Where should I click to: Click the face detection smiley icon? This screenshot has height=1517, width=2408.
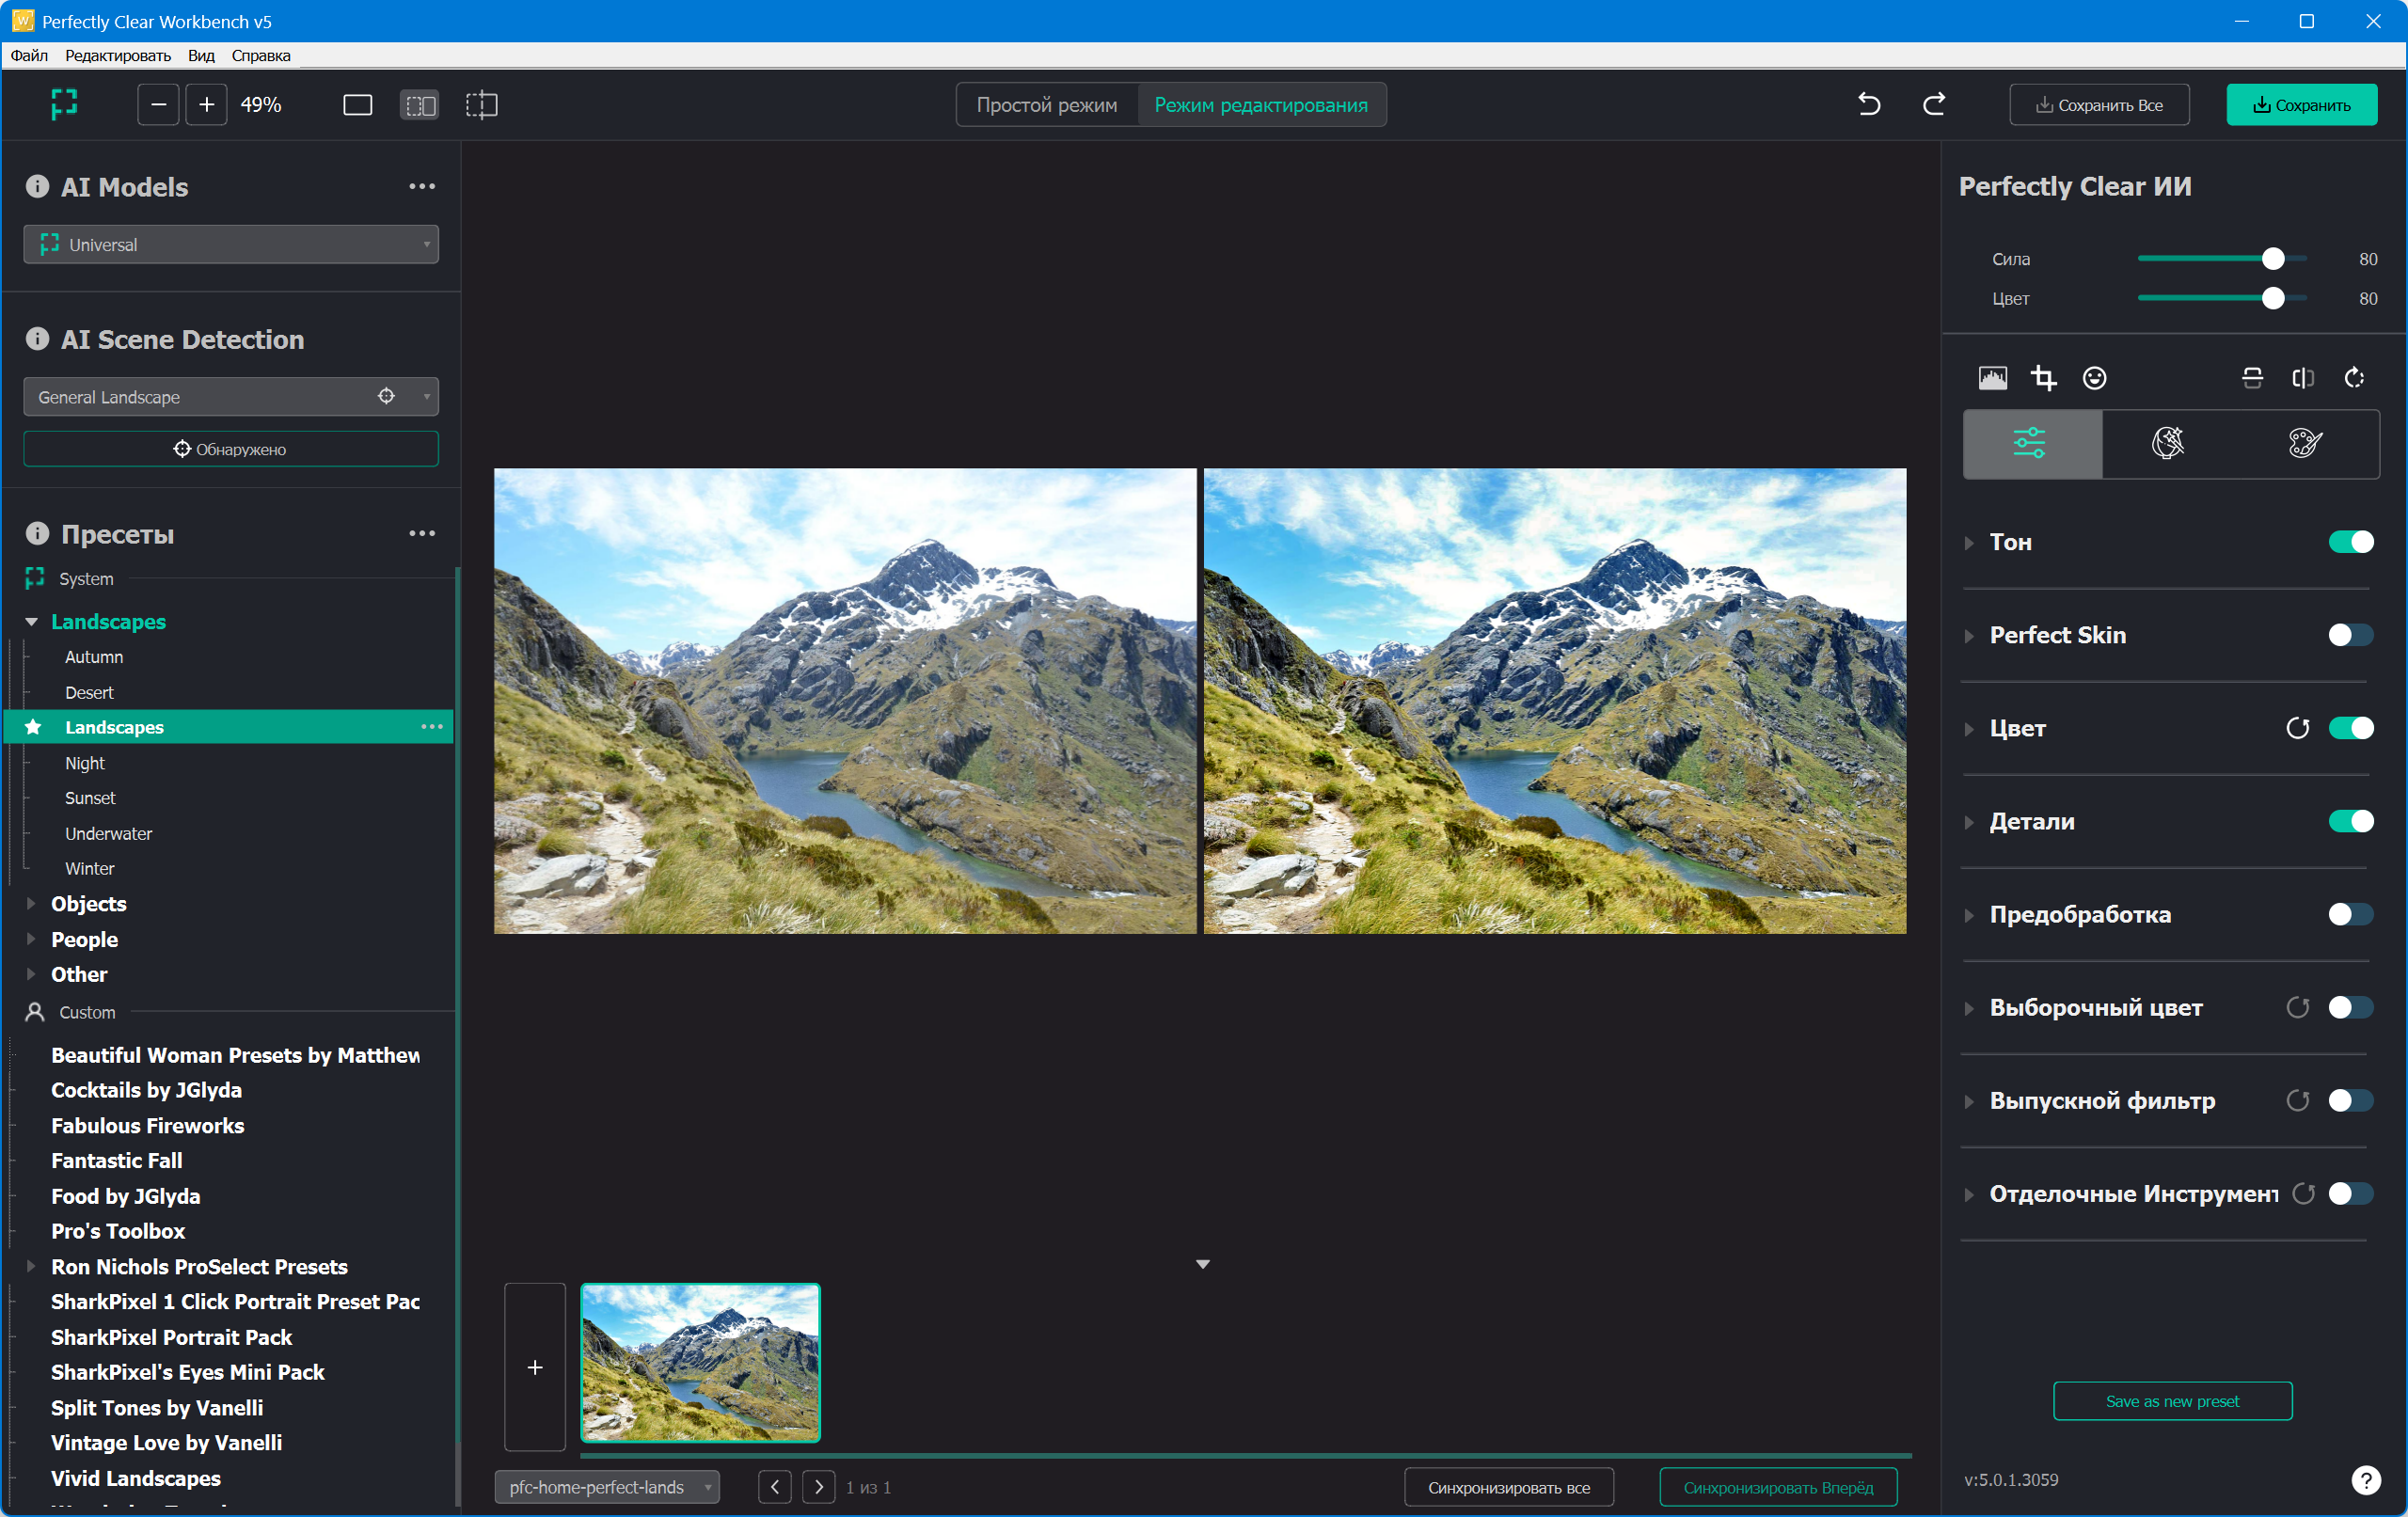coord(2094,378)
